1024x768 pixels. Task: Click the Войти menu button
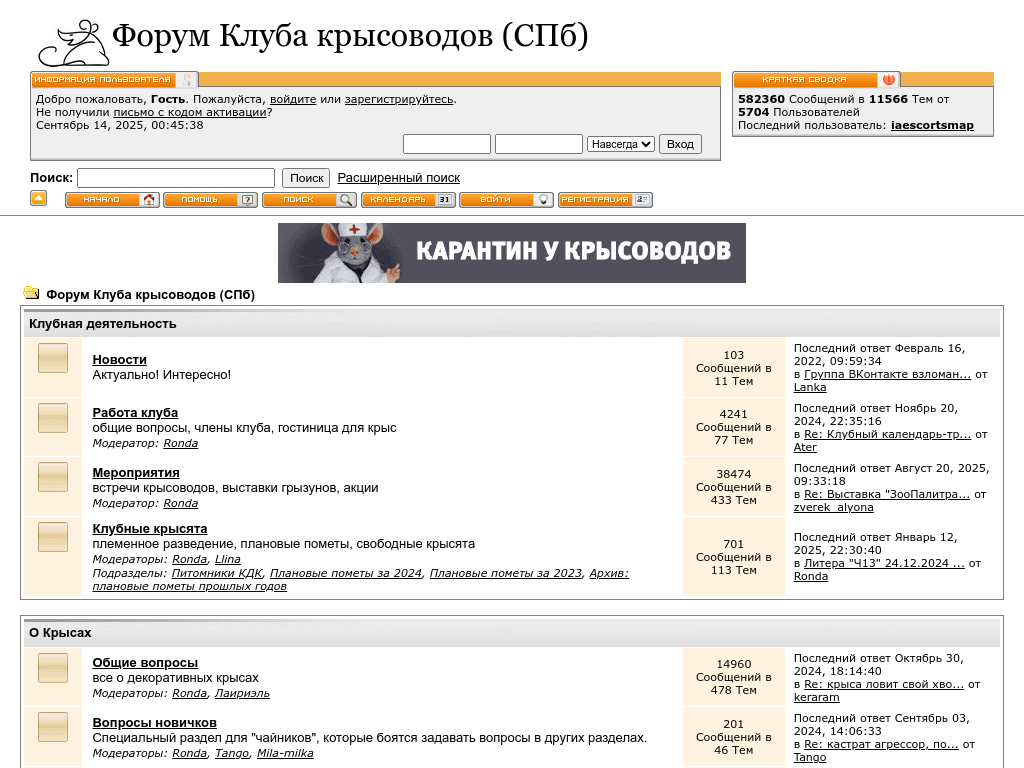coord(506,200)
